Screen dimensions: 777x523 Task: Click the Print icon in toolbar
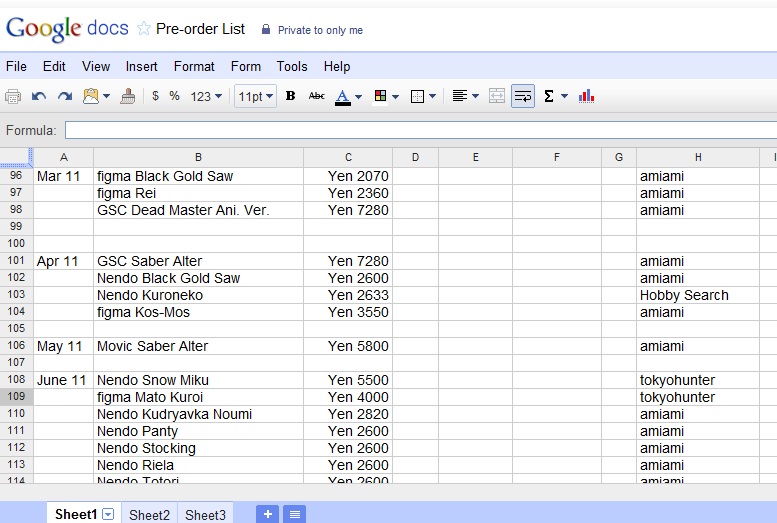click(13, 96)
